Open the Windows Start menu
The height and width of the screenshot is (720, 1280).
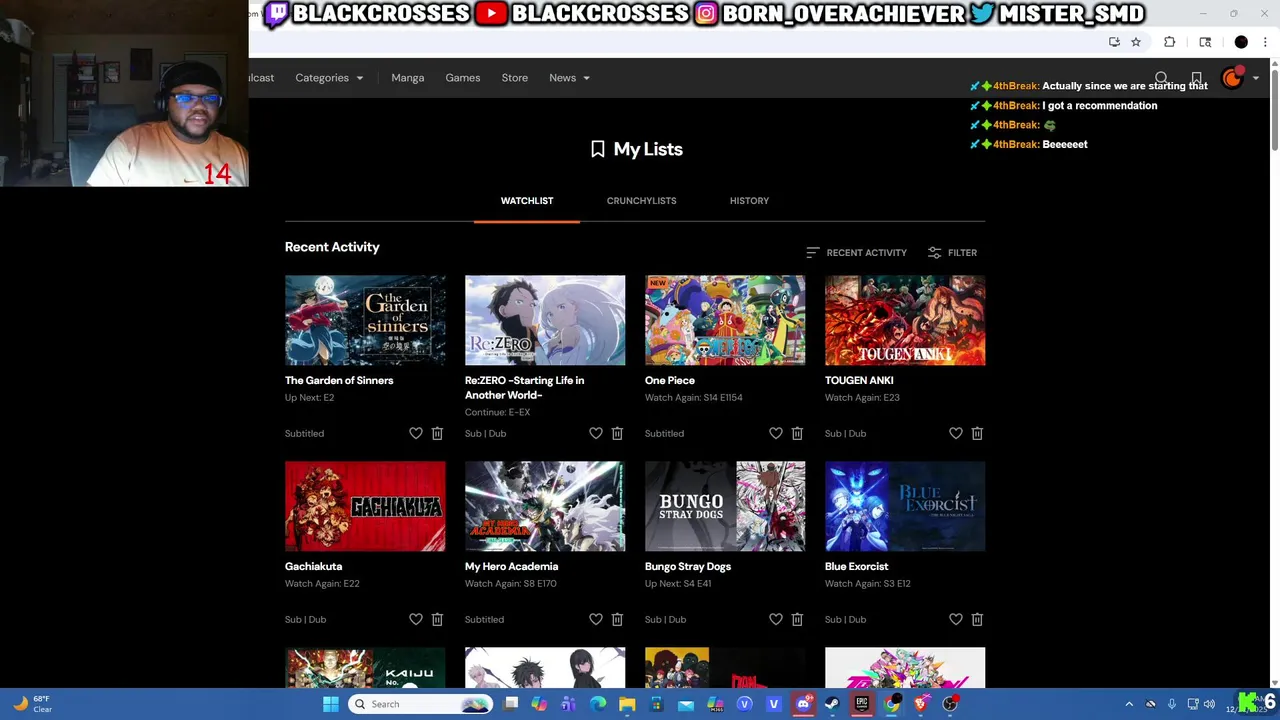coord(331,704)
